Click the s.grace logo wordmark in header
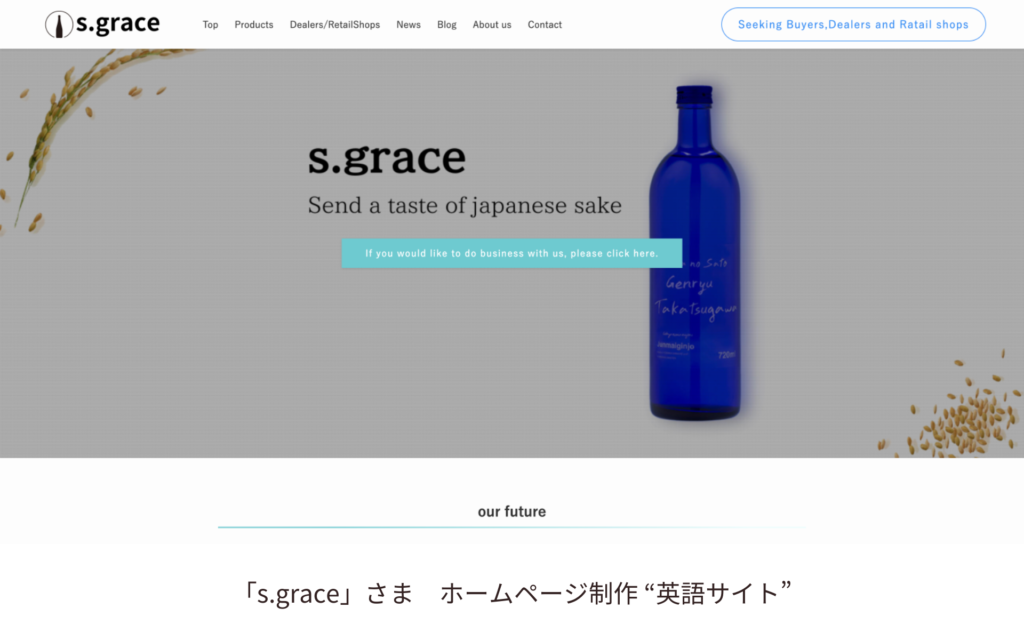Screen dimensions: 1024x640 (x=118, y=24)
